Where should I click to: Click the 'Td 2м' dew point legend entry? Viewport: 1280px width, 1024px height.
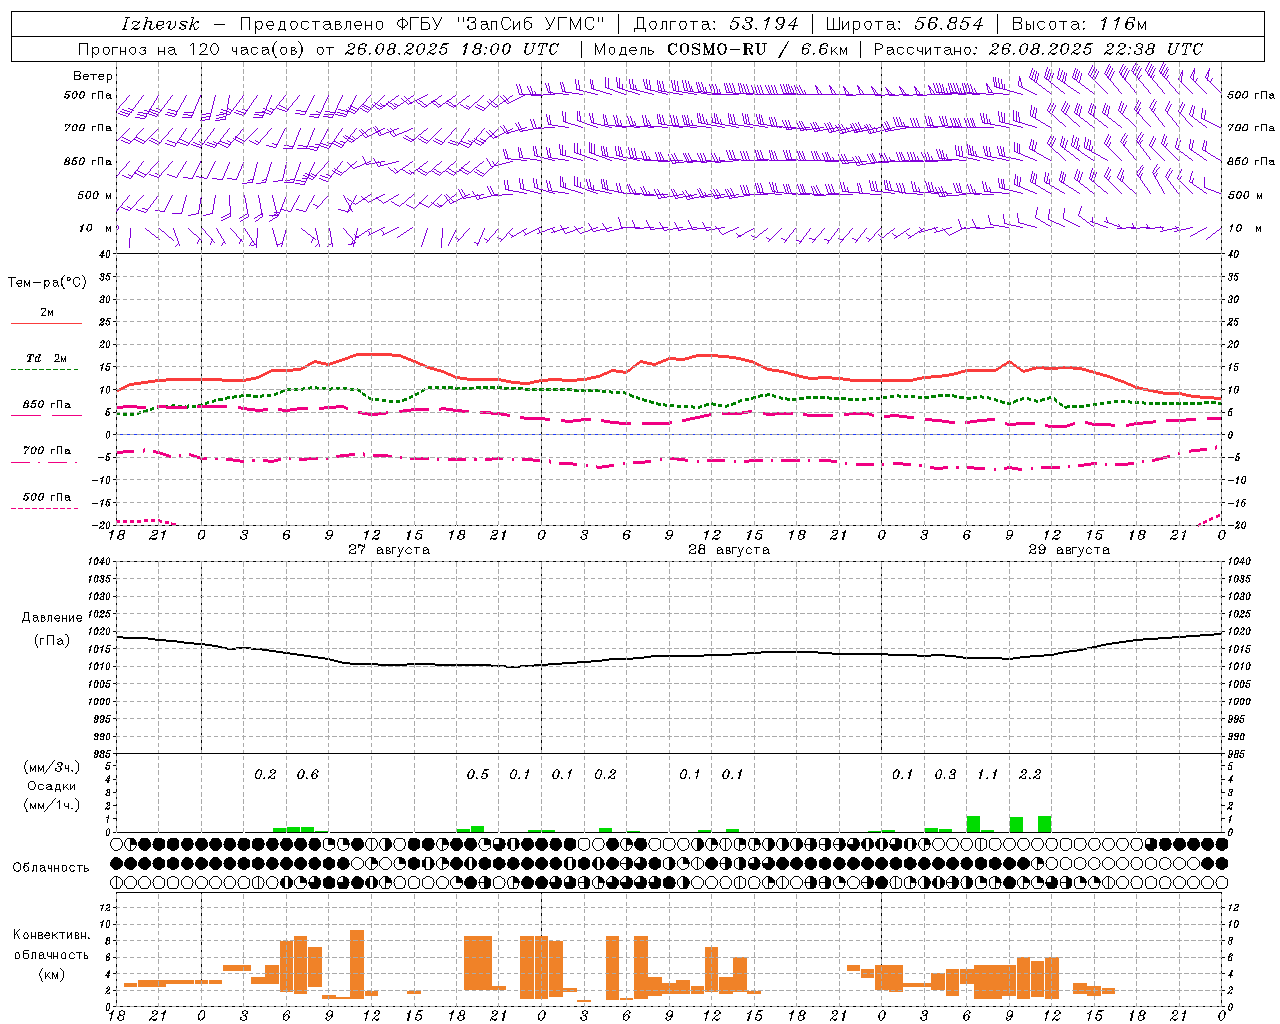pos(47,358)
